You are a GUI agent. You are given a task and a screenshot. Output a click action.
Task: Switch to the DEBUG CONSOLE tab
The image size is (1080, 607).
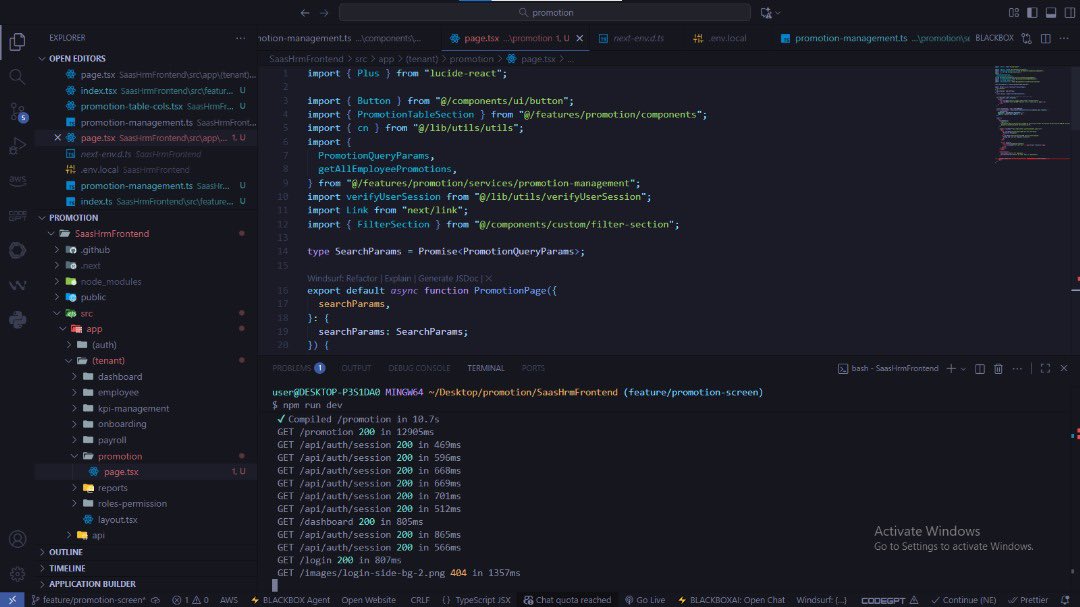pyautogui.click(x=419, y=368)
